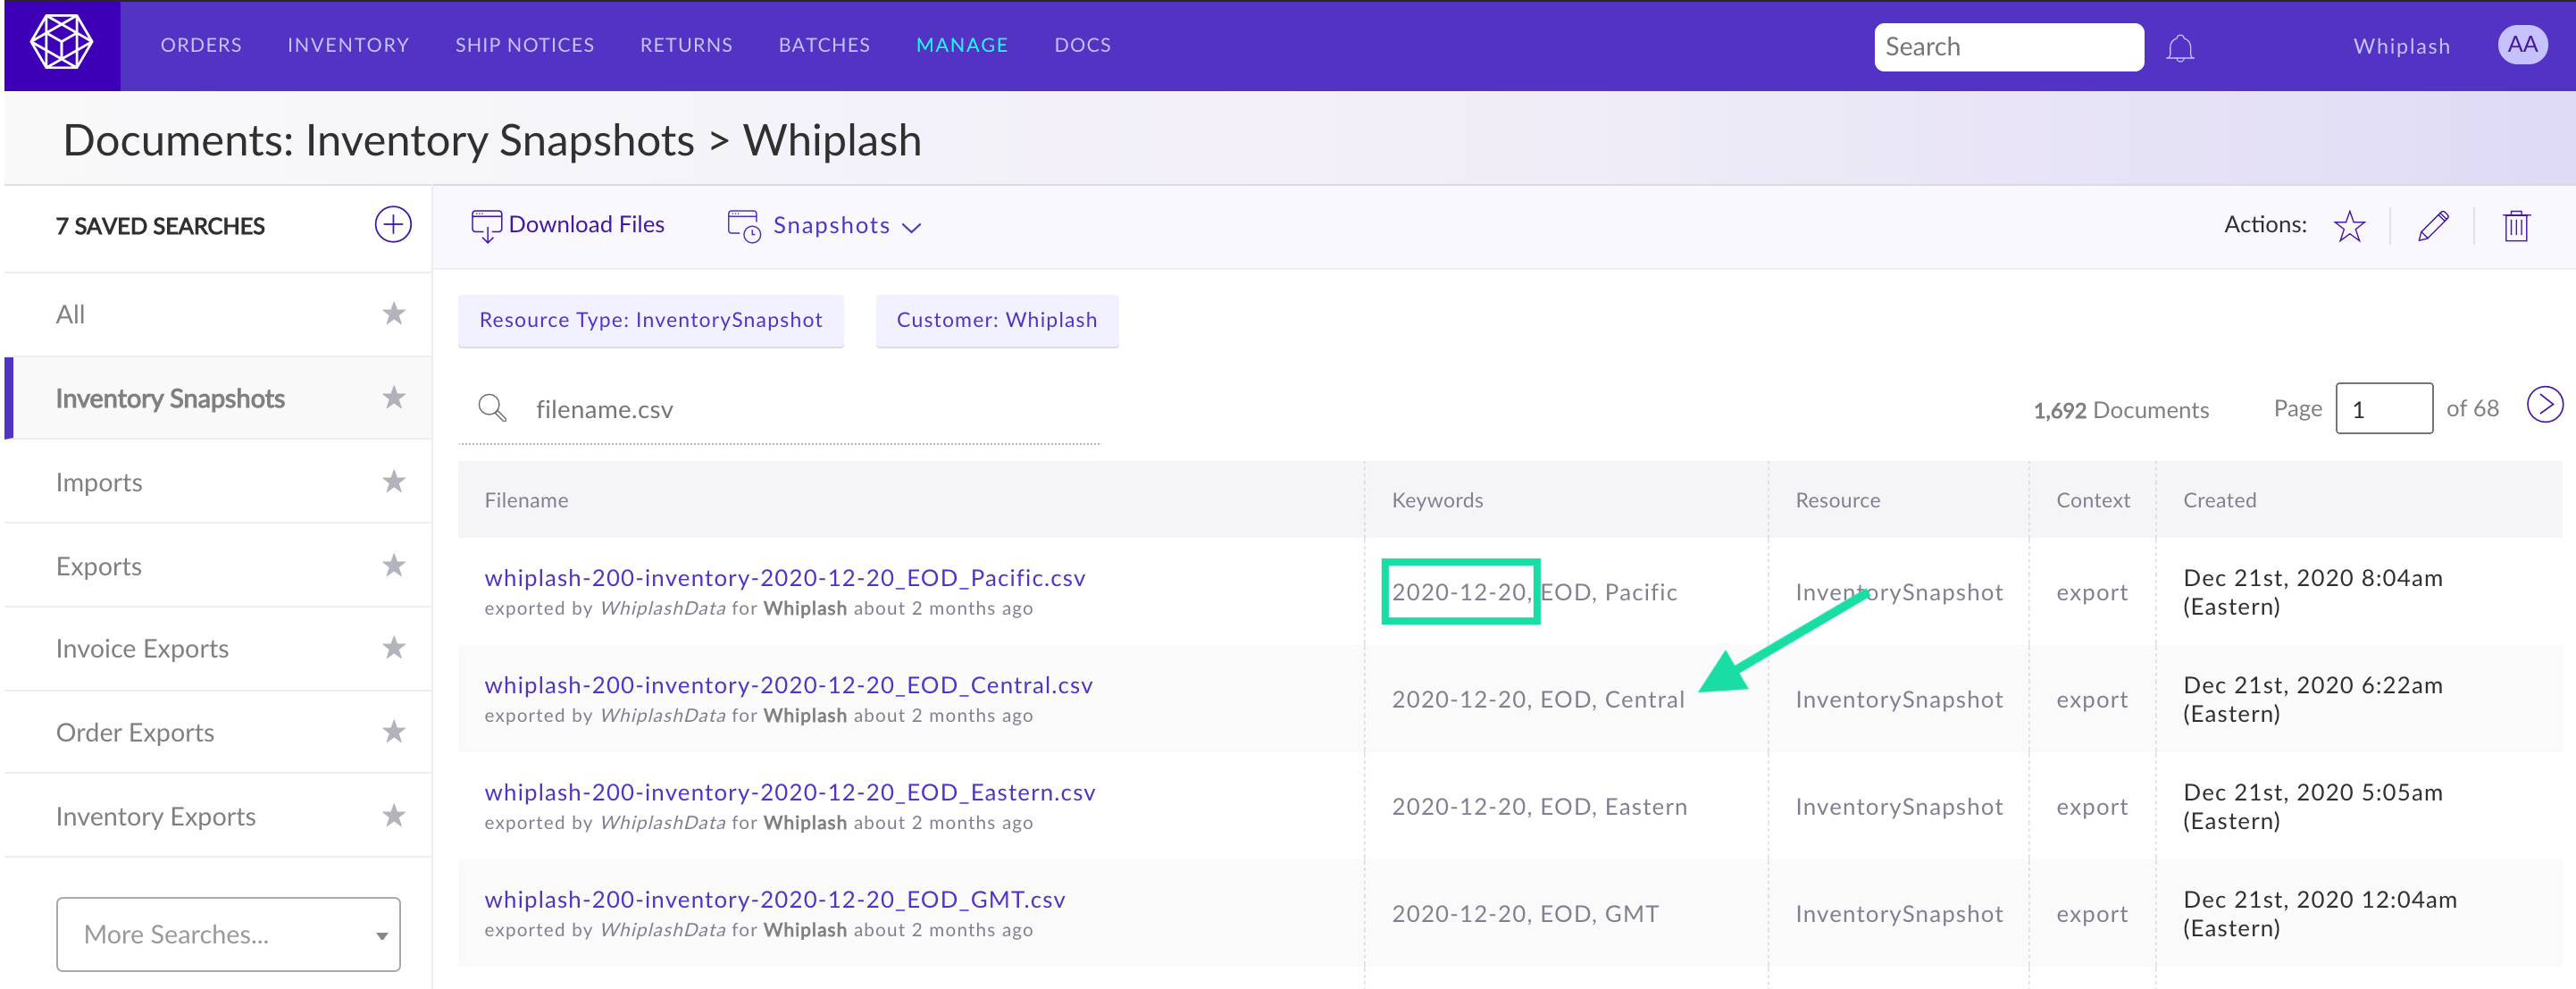Click the Resource Type: InventorySnapshot filter
2576x989 pixels.
coord(651,320)
